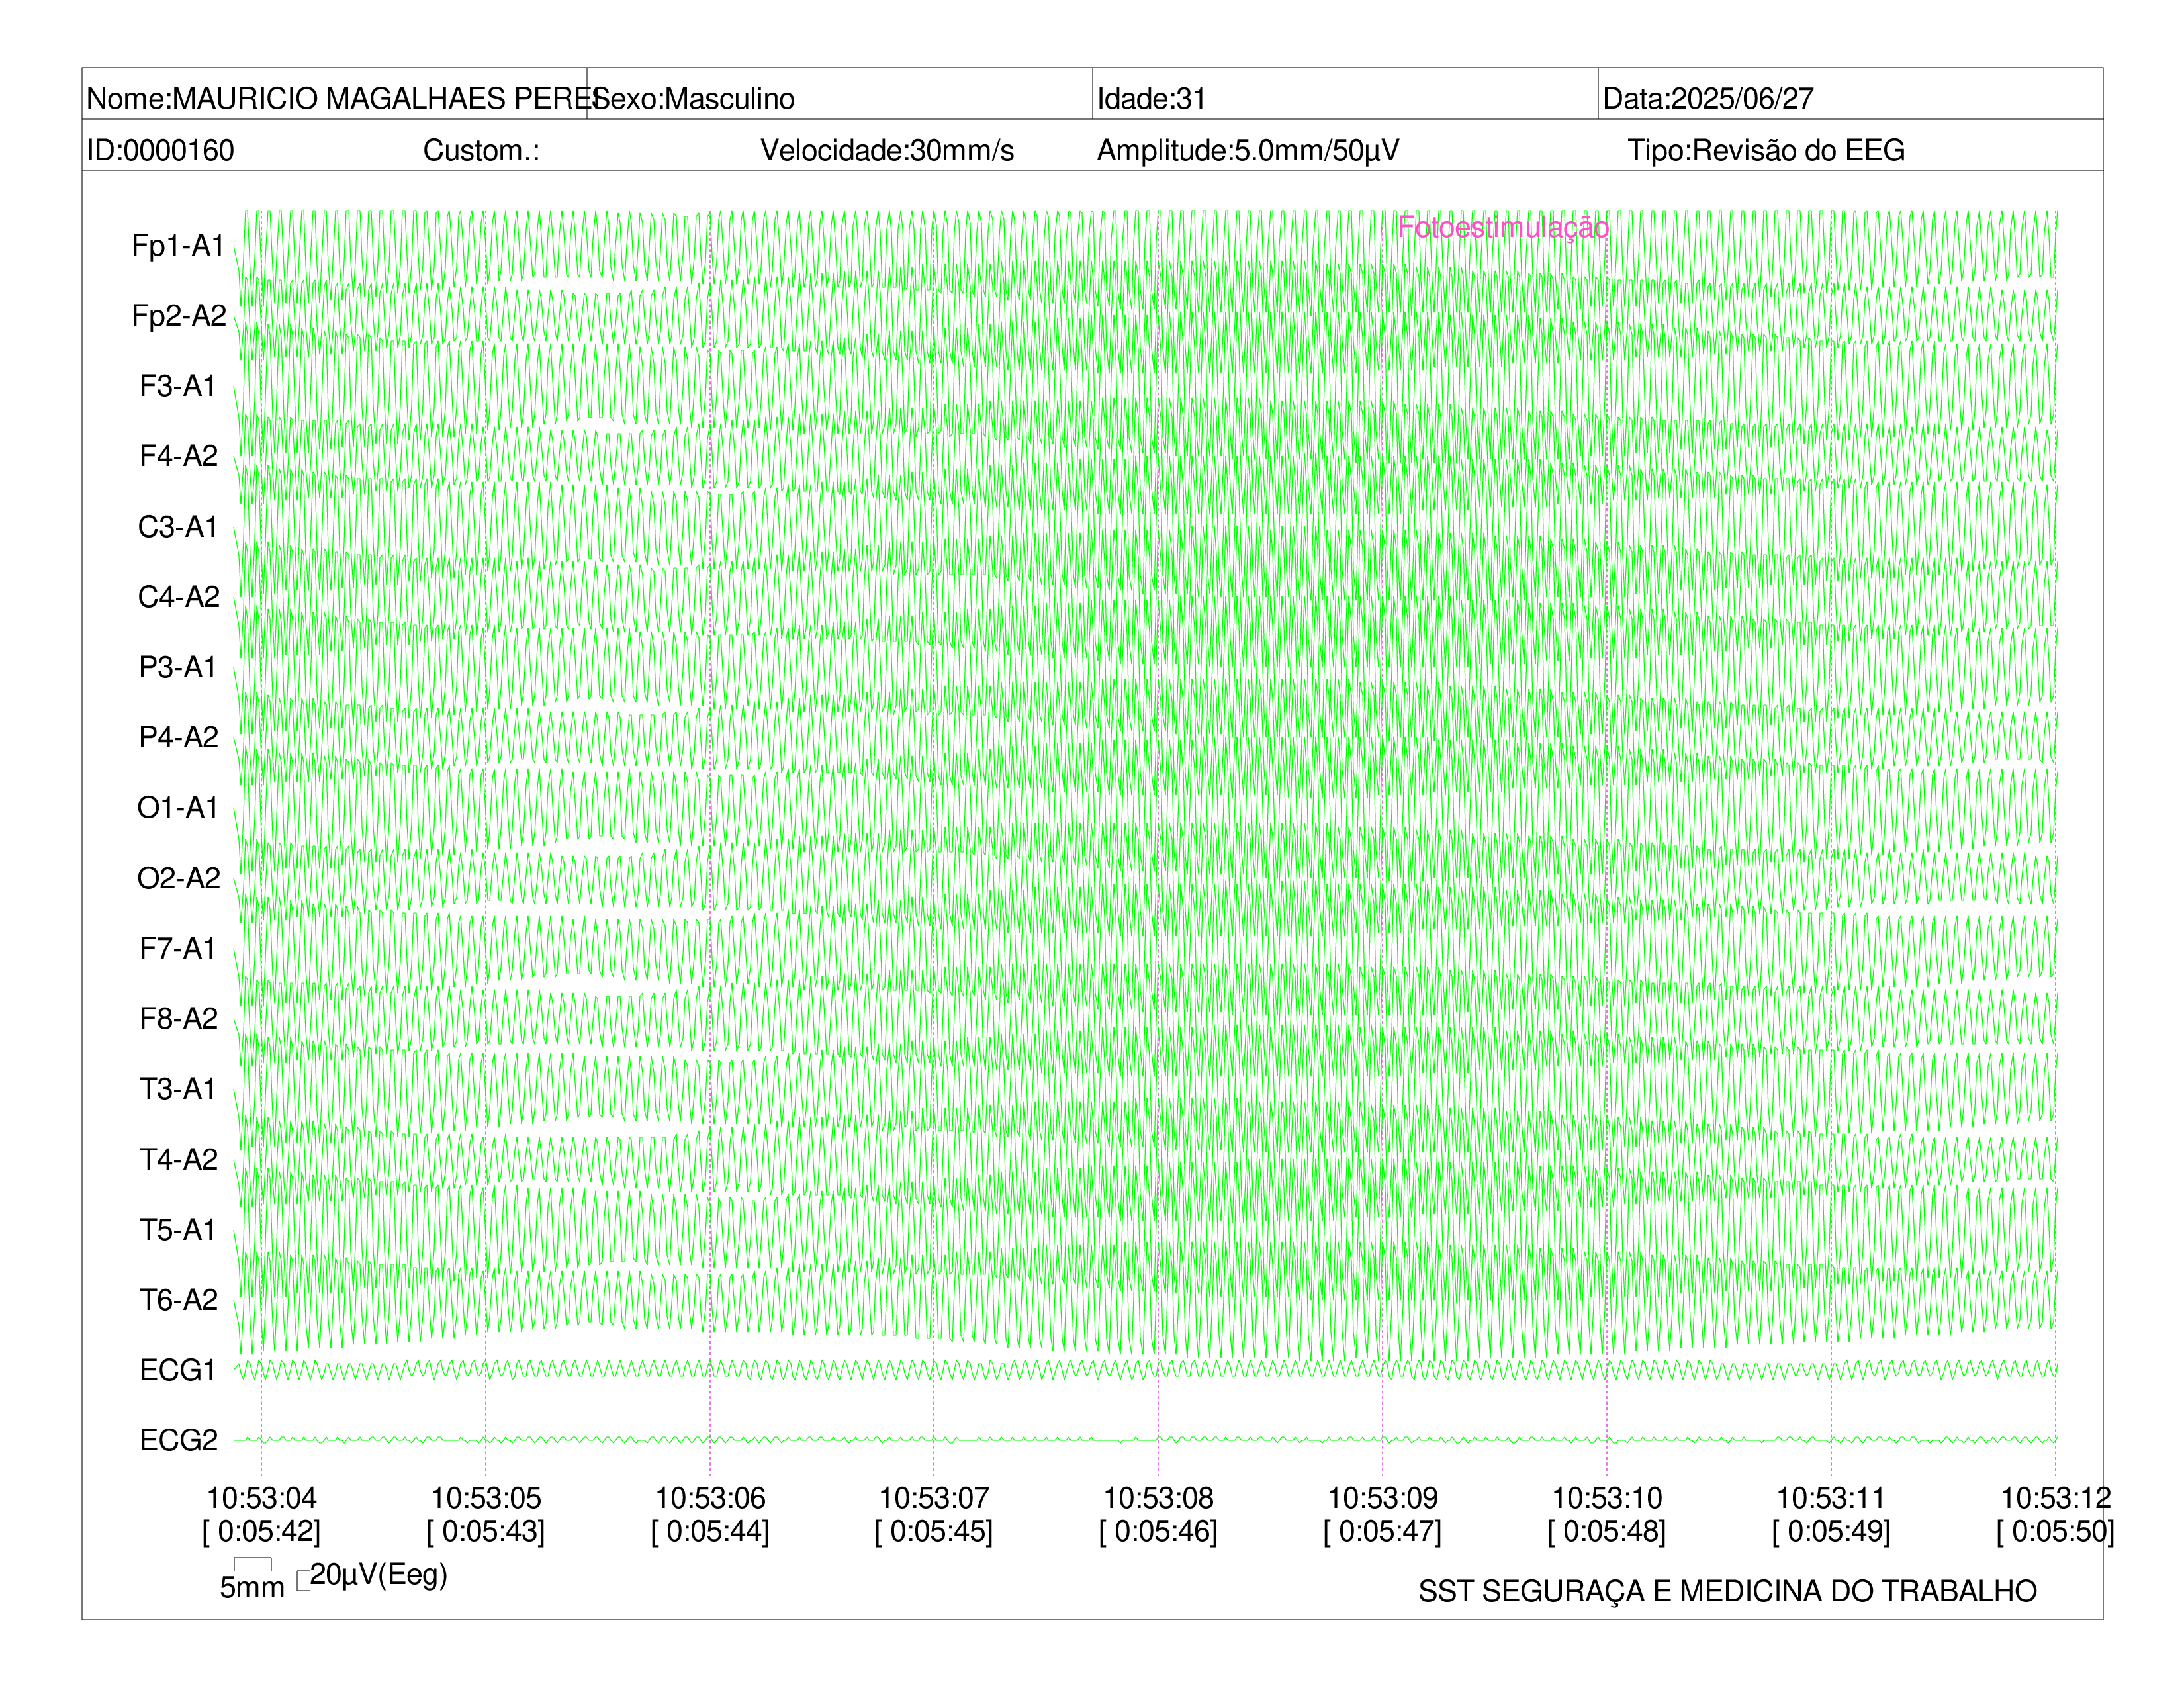The height and width of the screenshot is (1688, 2184).
Task: Click the 10:53:05 time marker
Action: click(x=486, y=1498)
